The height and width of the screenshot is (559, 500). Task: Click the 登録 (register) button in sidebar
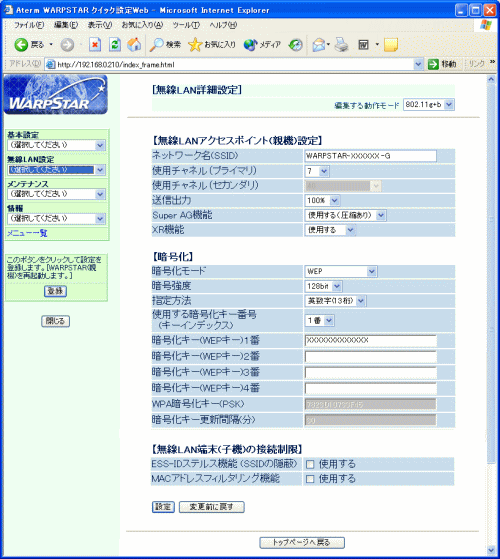(x=55, y=291)
